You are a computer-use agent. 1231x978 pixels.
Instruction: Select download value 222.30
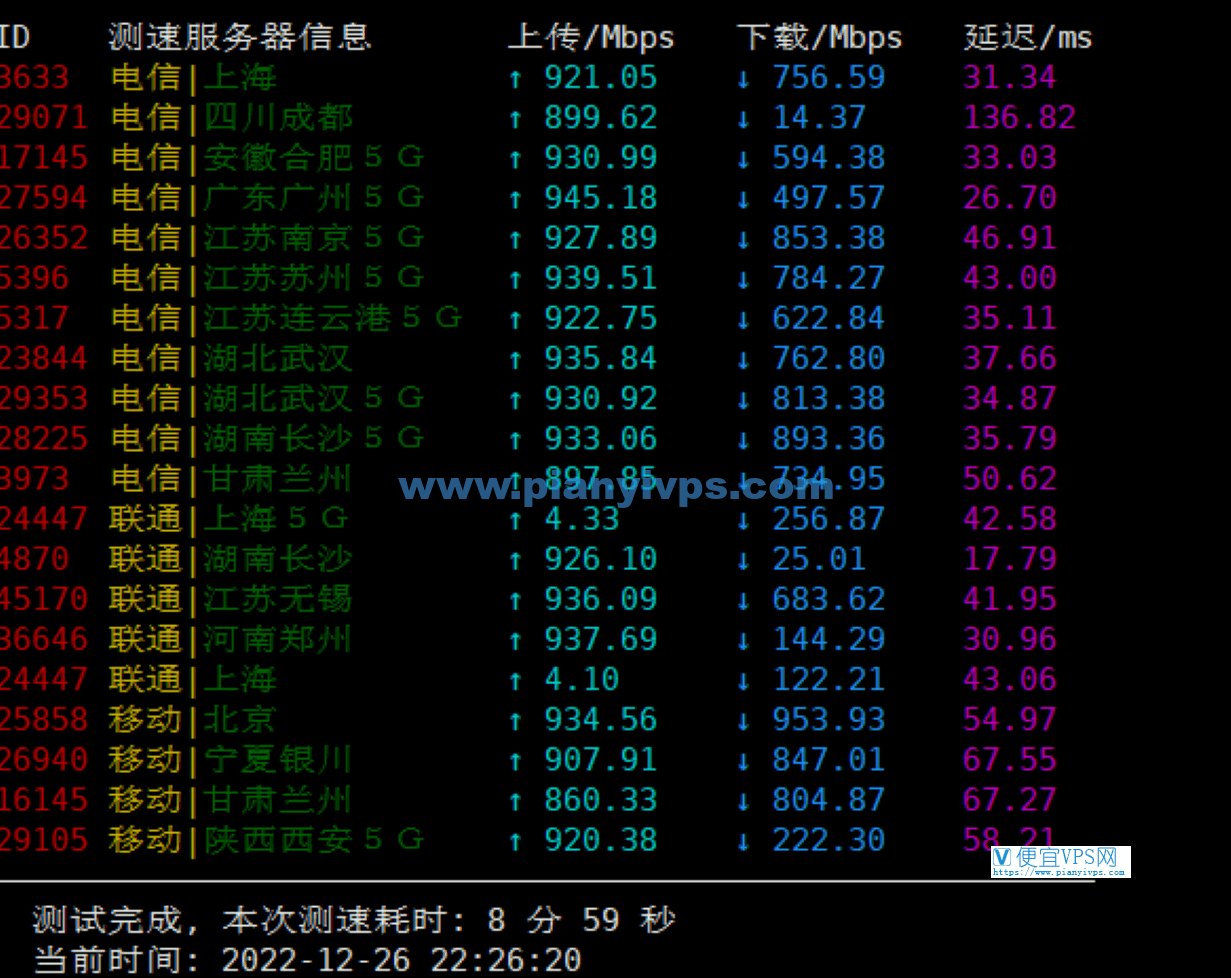(x=829, y=839)
